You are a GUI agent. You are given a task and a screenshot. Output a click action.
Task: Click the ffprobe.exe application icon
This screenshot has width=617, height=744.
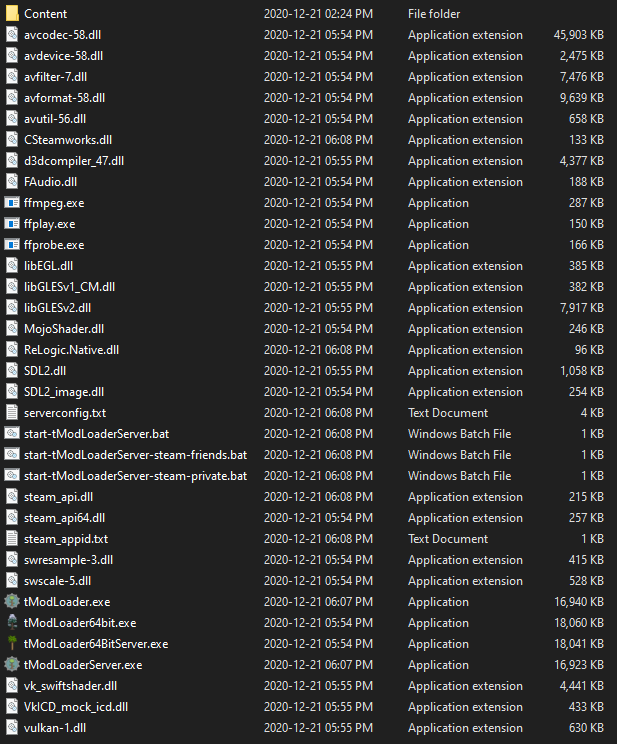coord(12,245)
